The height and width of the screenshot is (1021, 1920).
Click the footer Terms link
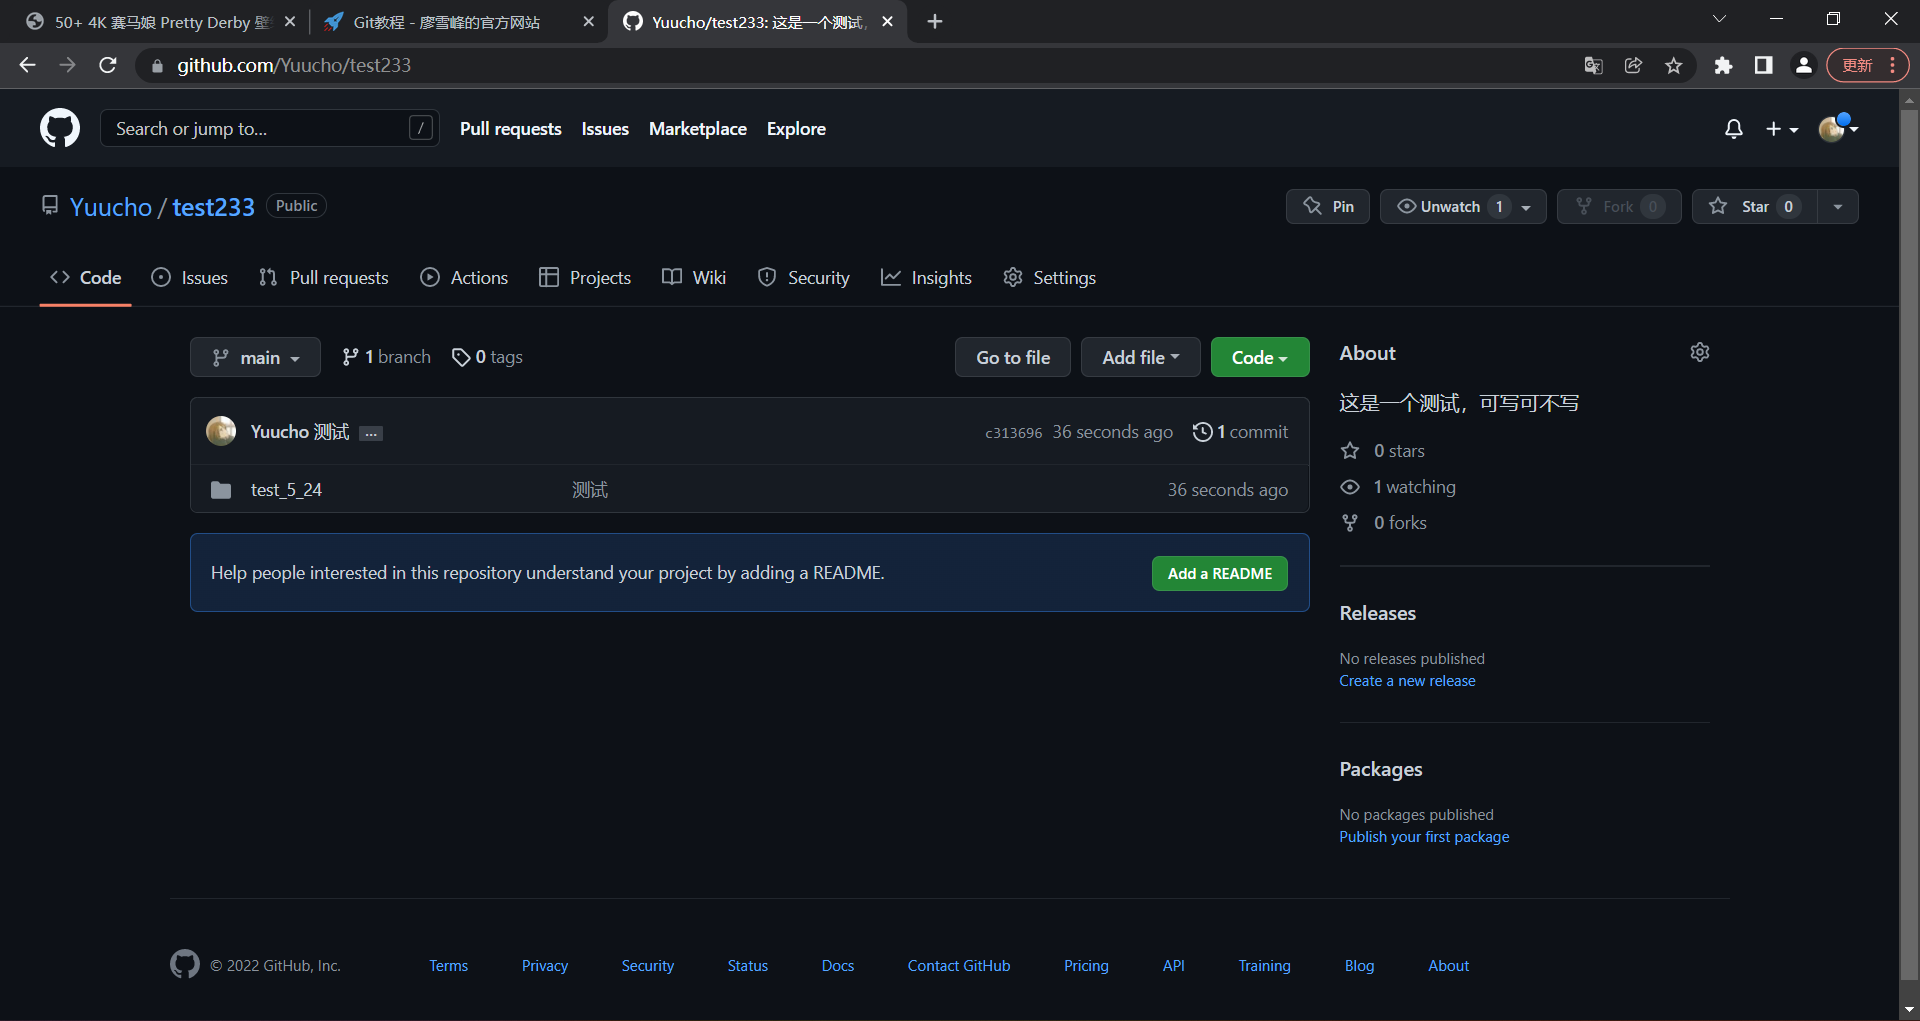click(x=449, y=966)
